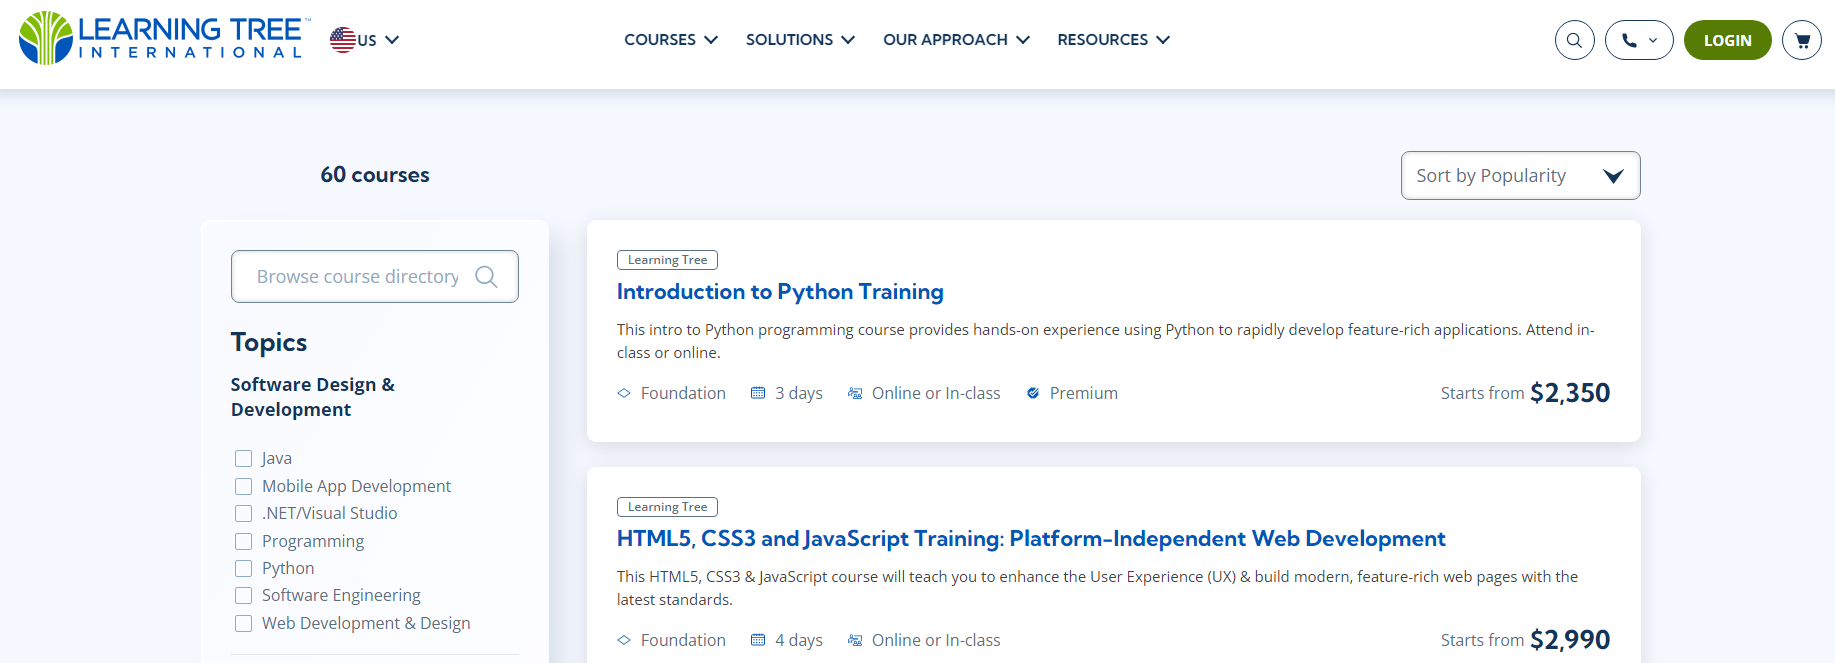Tick the Mobile App Development checkbox
The width and height of the screenshot is (1835, 663).
(x=243, y=487)
